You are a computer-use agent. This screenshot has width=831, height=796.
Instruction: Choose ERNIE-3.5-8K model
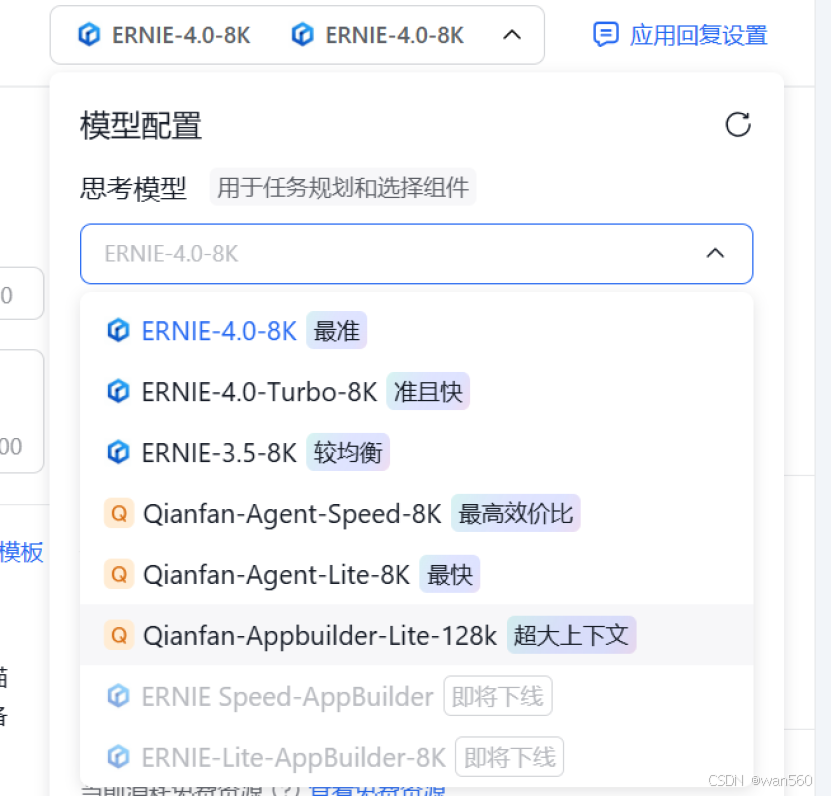pyautogui.click(x=417, y=453)
